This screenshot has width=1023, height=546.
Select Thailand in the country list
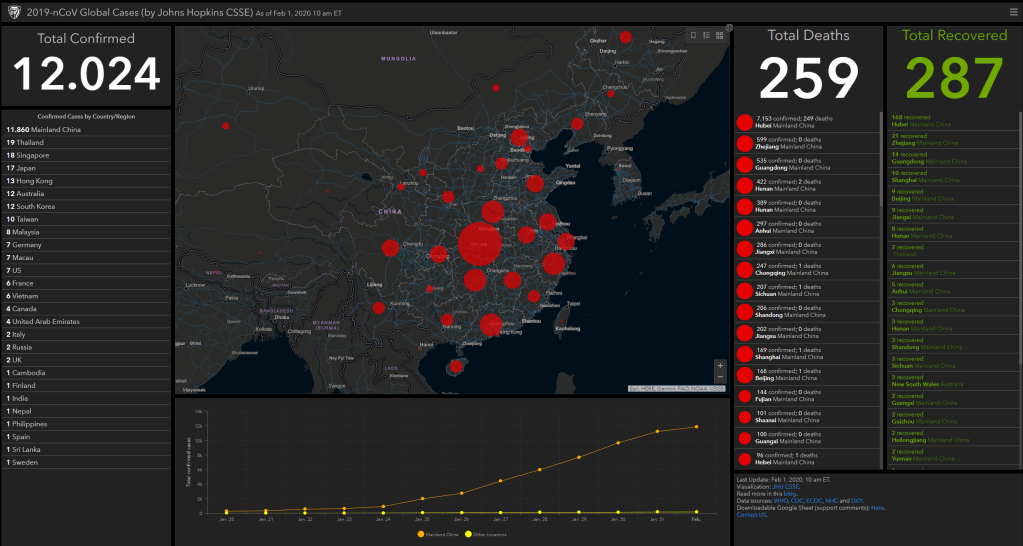(30, 143)
